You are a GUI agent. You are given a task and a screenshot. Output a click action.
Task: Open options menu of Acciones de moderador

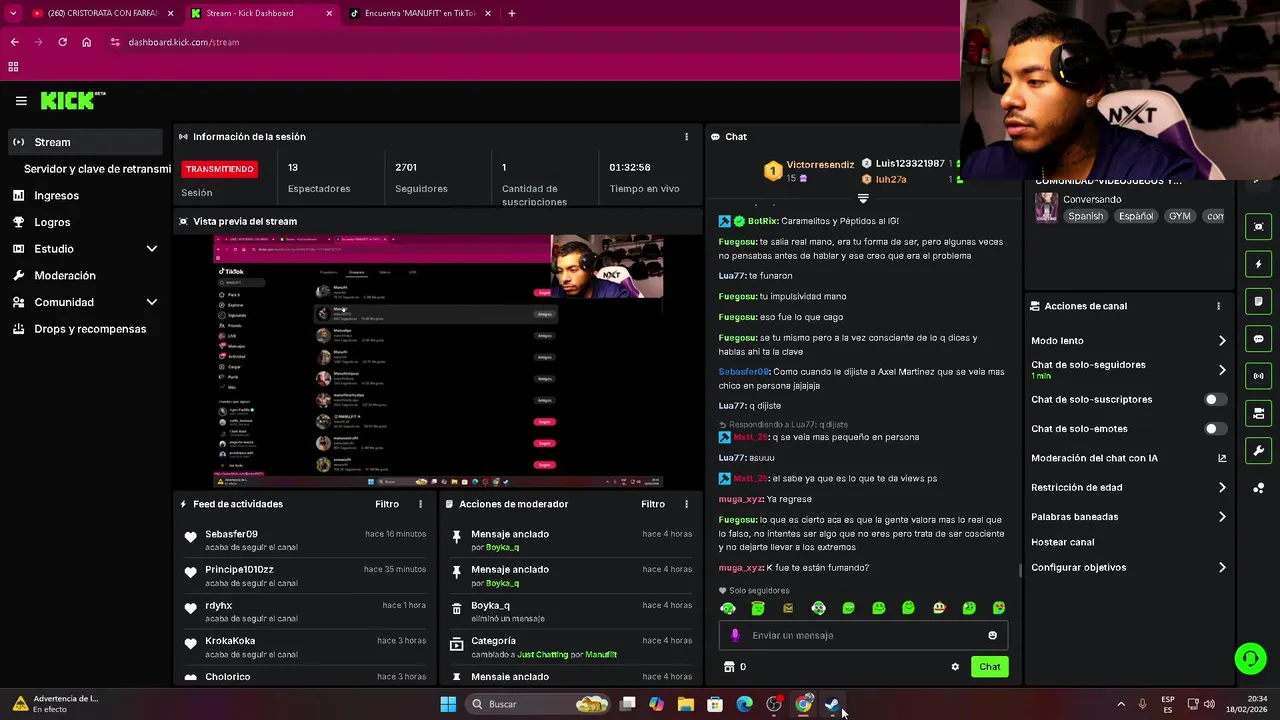686,504
